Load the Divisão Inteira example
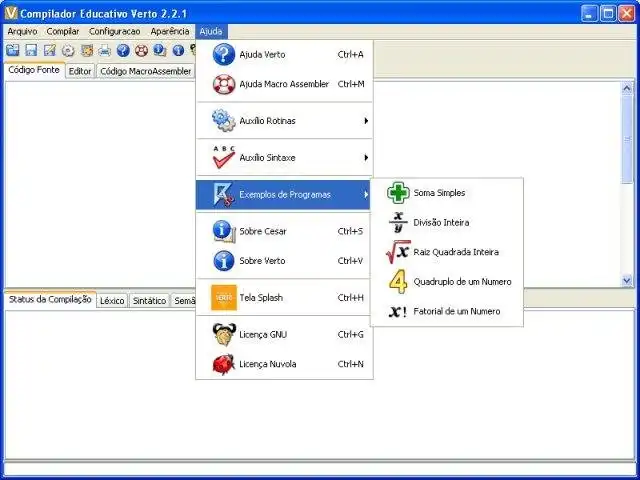Viewport: 640px width, 480px height. [447, 222]
